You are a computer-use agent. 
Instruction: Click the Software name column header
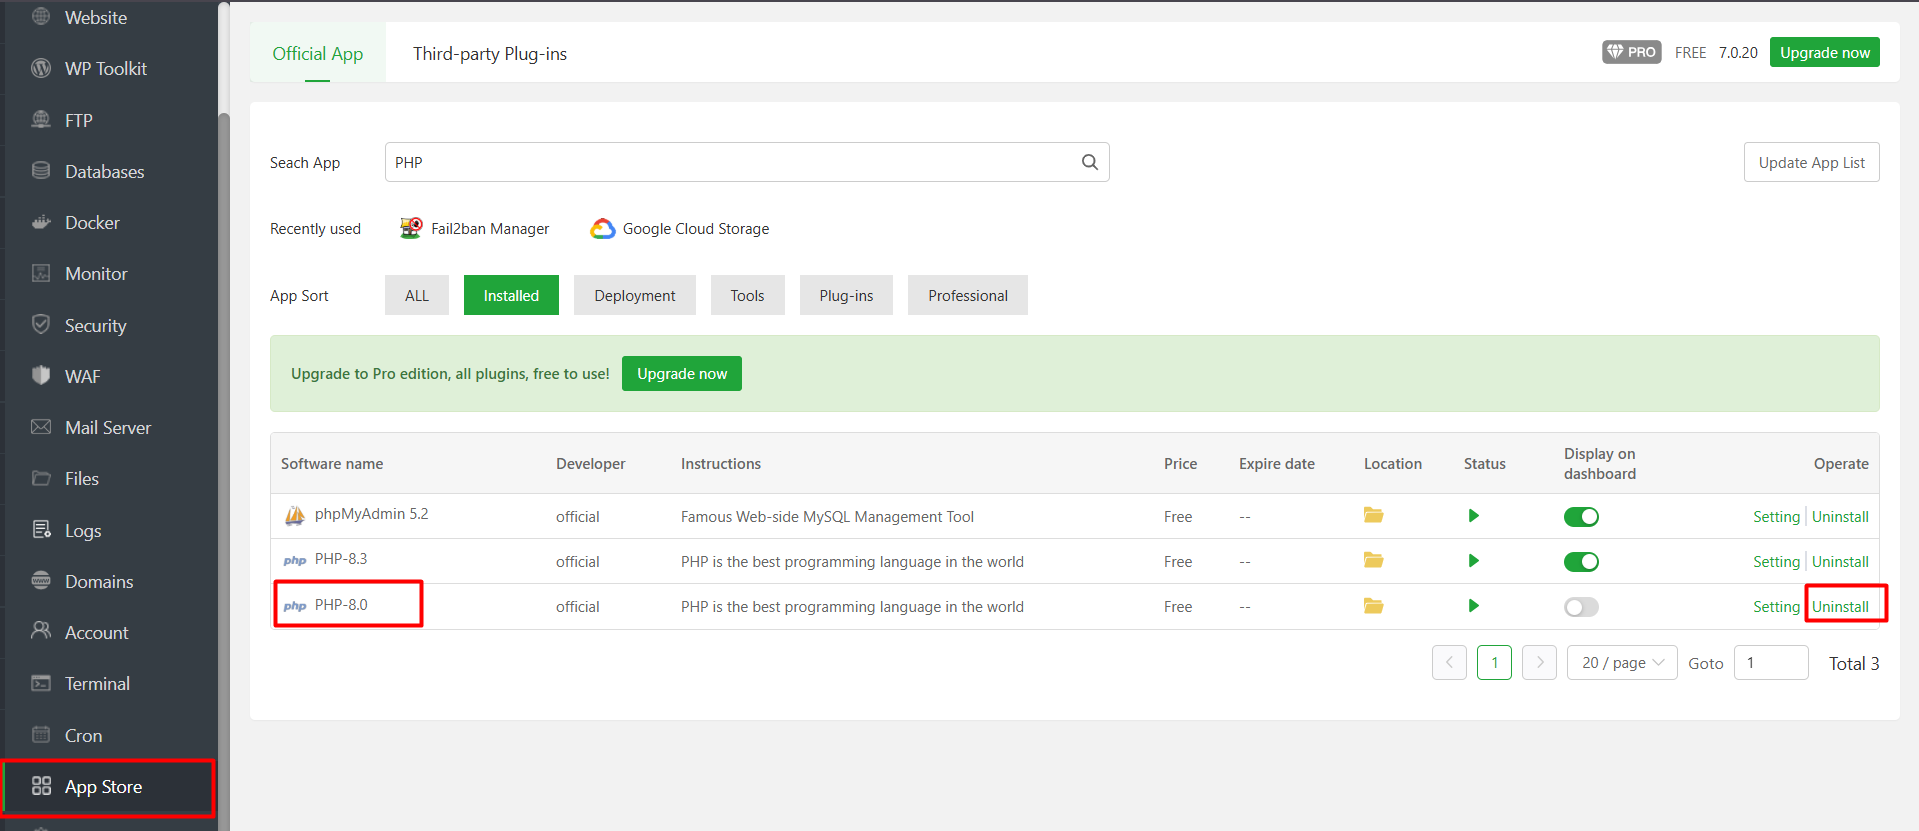(x=332, y=464)
